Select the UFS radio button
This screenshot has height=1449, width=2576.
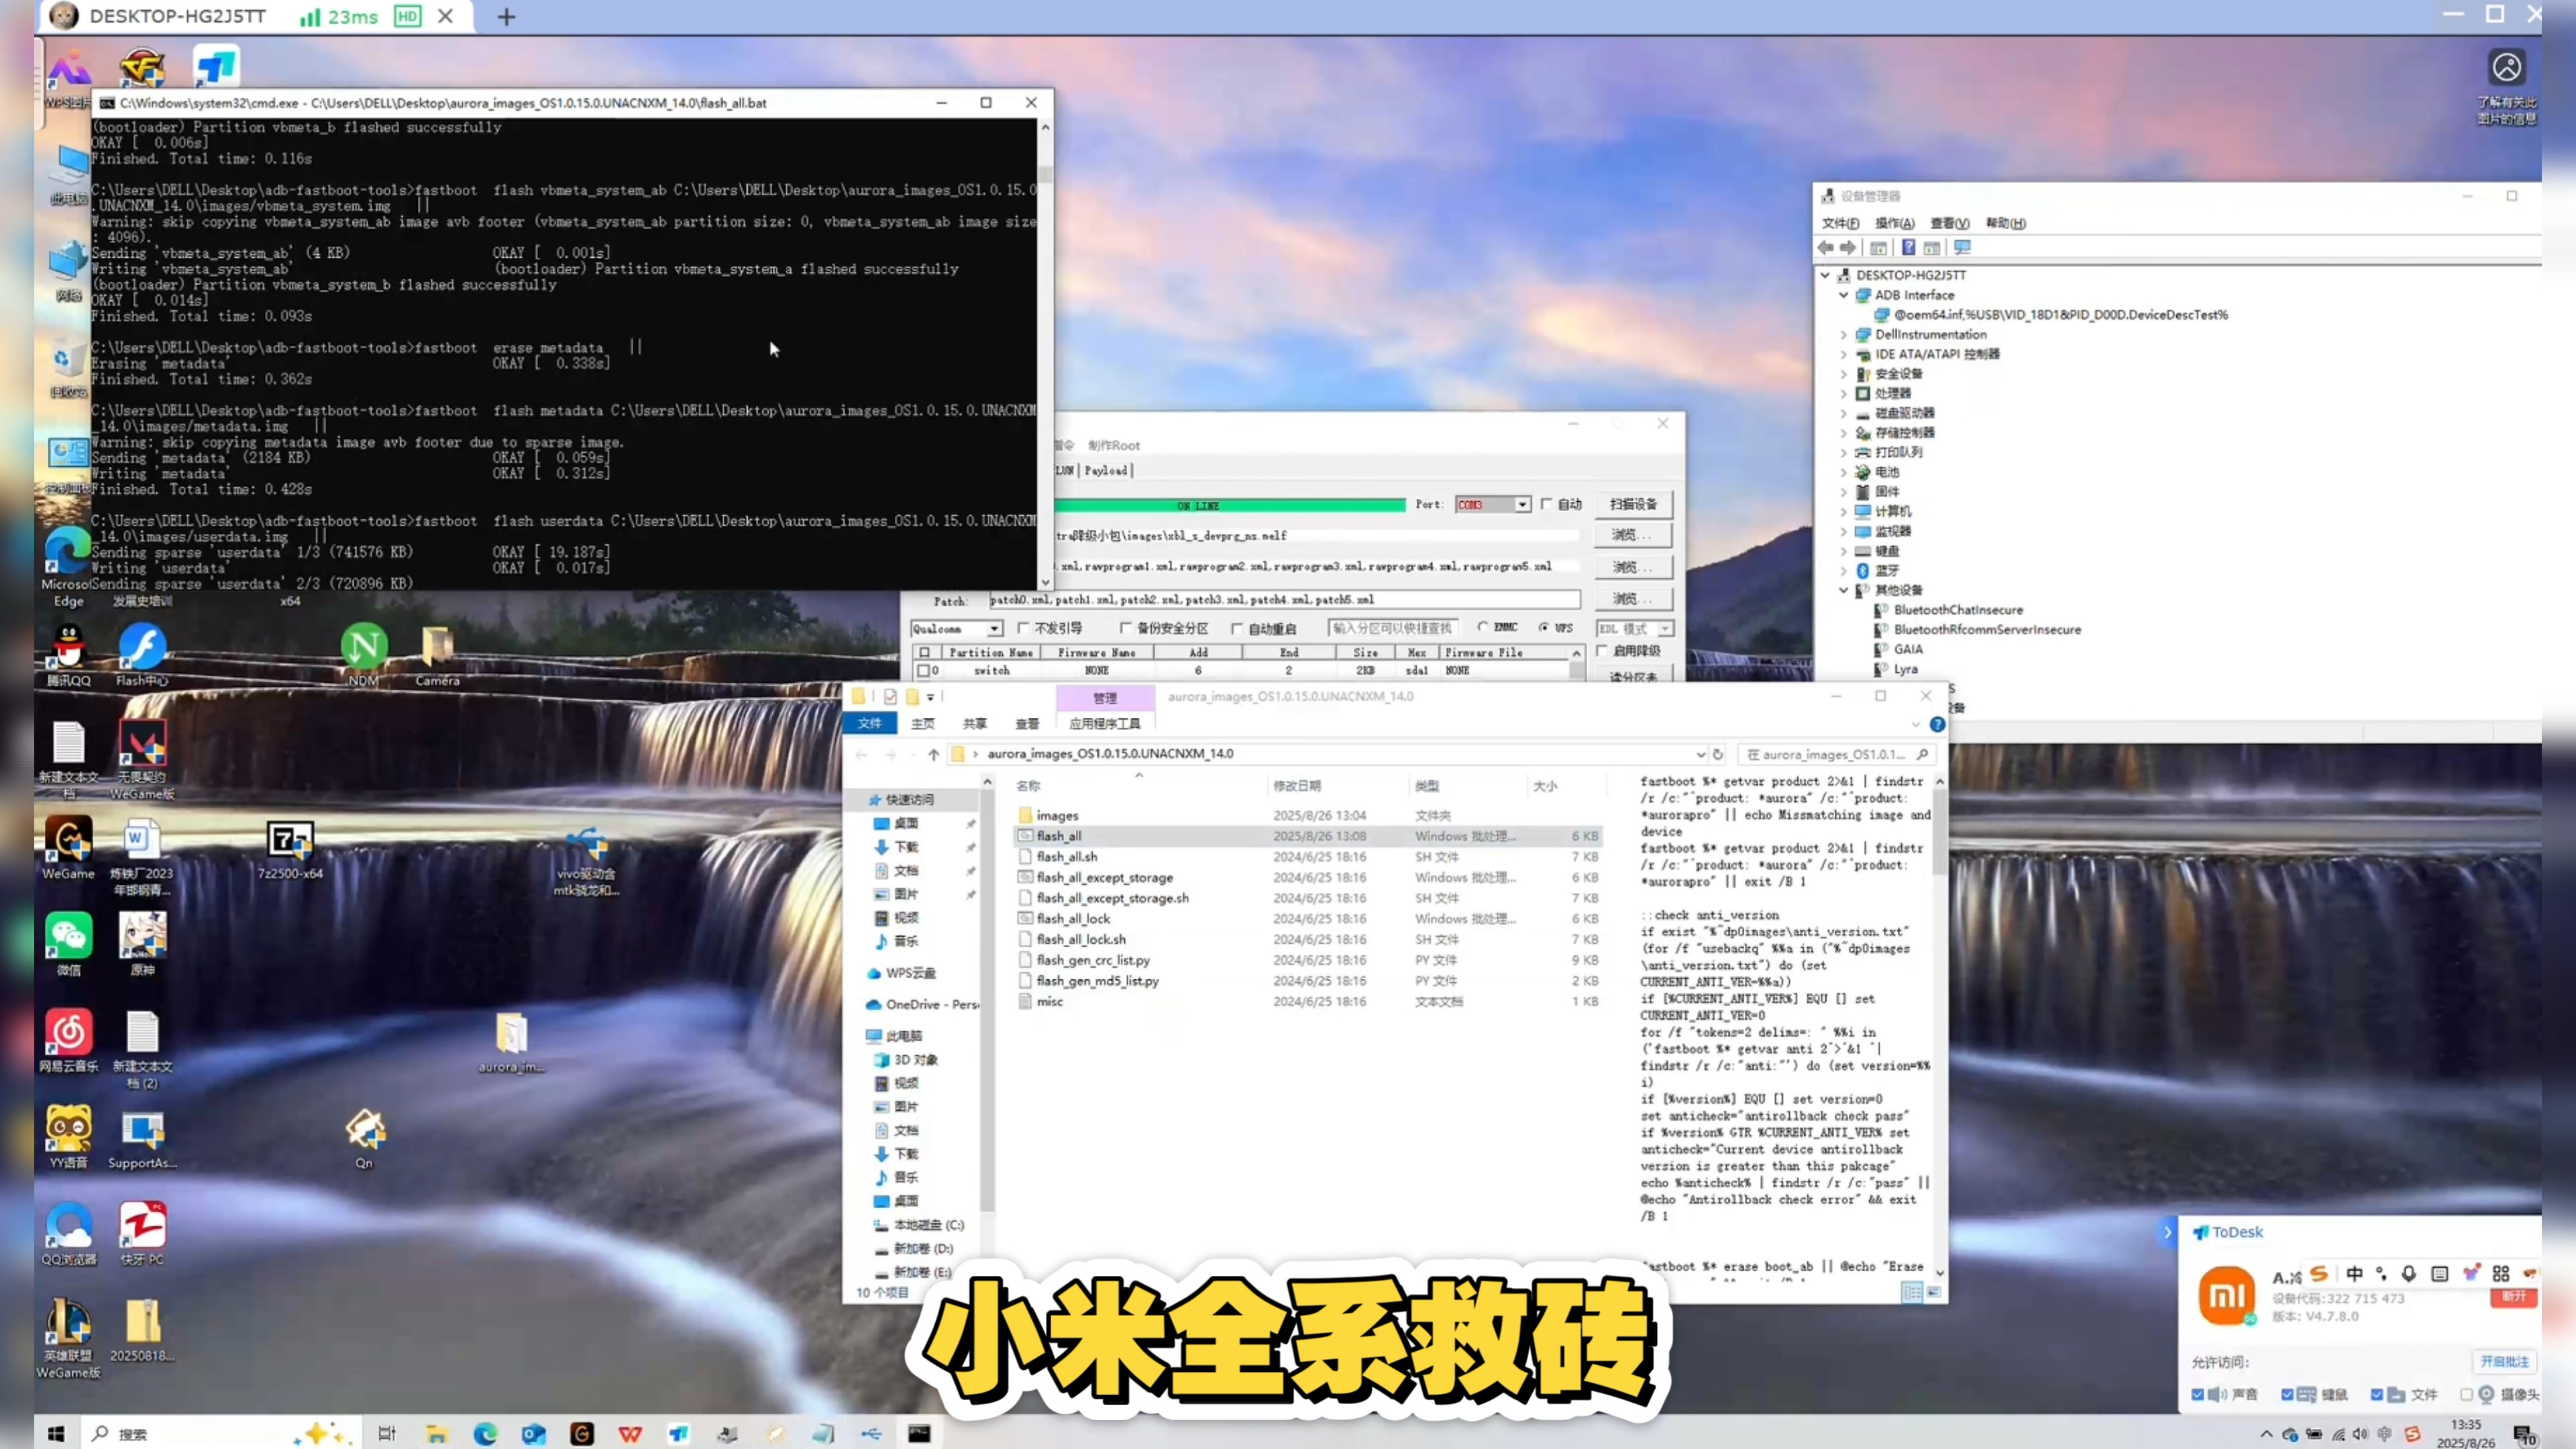point(1544,627)
